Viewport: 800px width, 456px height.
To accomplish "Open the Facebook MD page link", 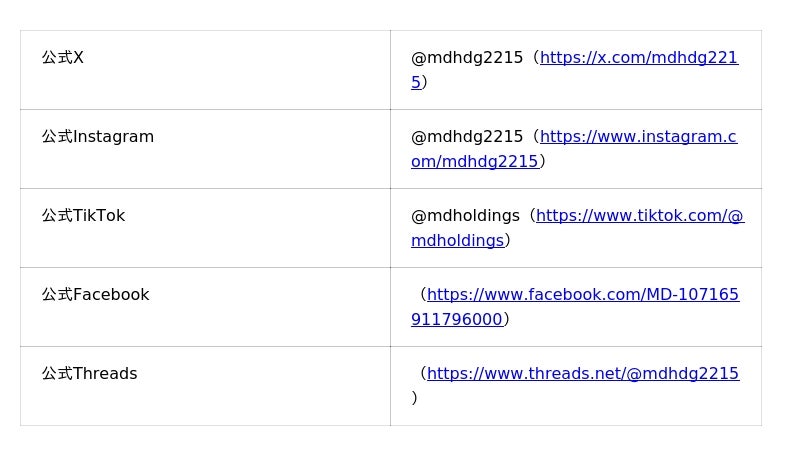I will (583, 295).
